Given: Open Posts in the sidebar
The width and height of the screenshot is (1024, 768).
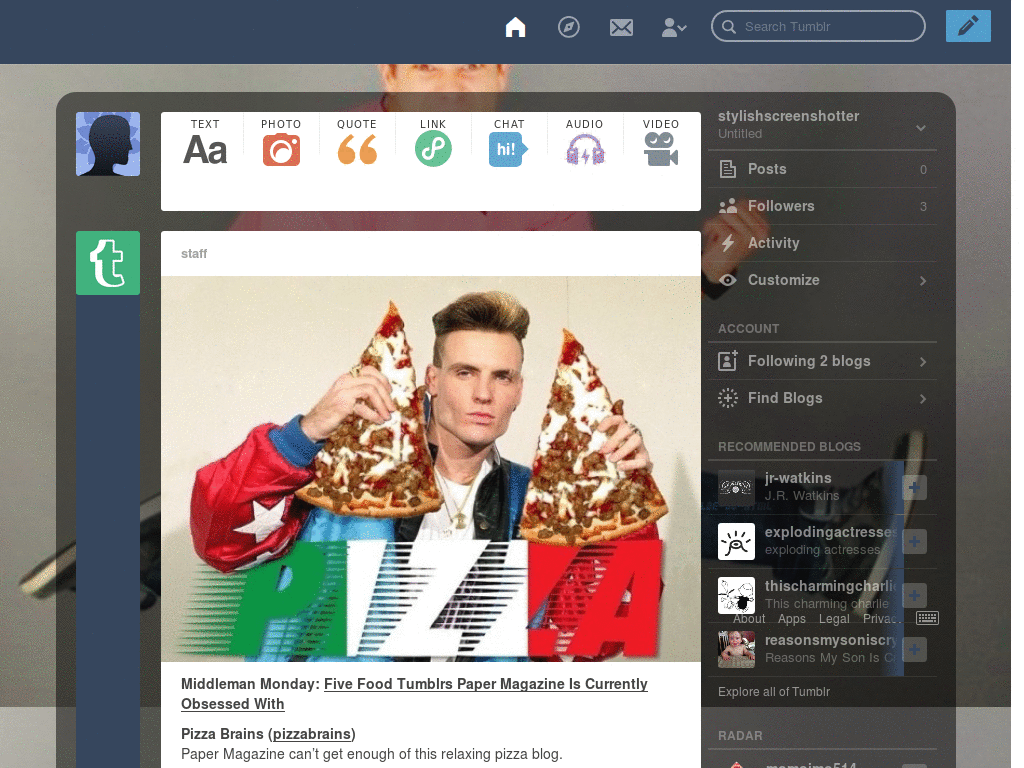Looking at the screenshot, I should pos(822,169).
